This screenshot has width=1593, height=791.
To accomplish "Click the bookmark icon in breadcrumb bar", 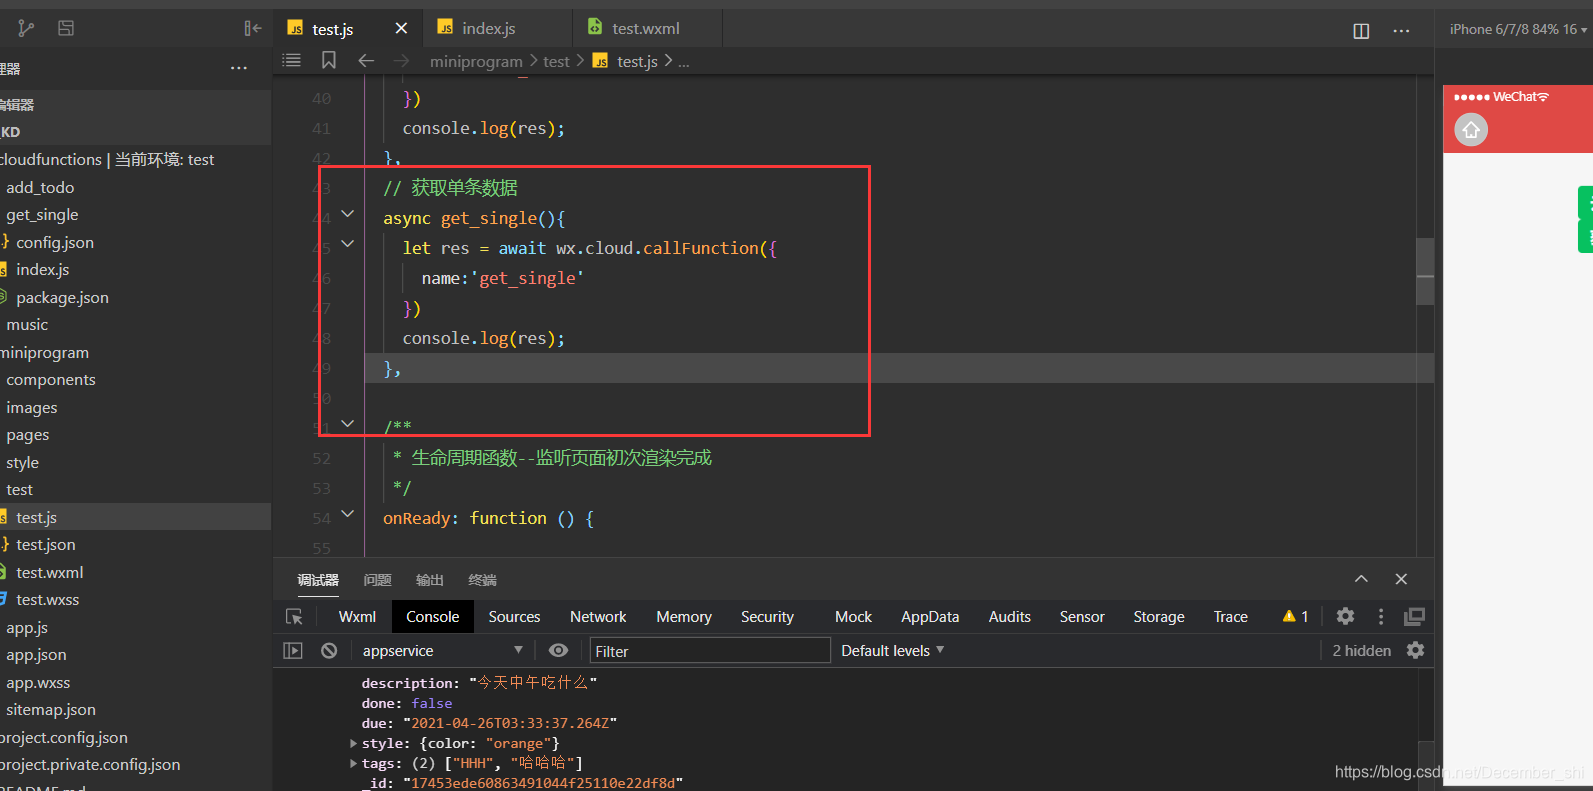I will click(x=329, y=60).
